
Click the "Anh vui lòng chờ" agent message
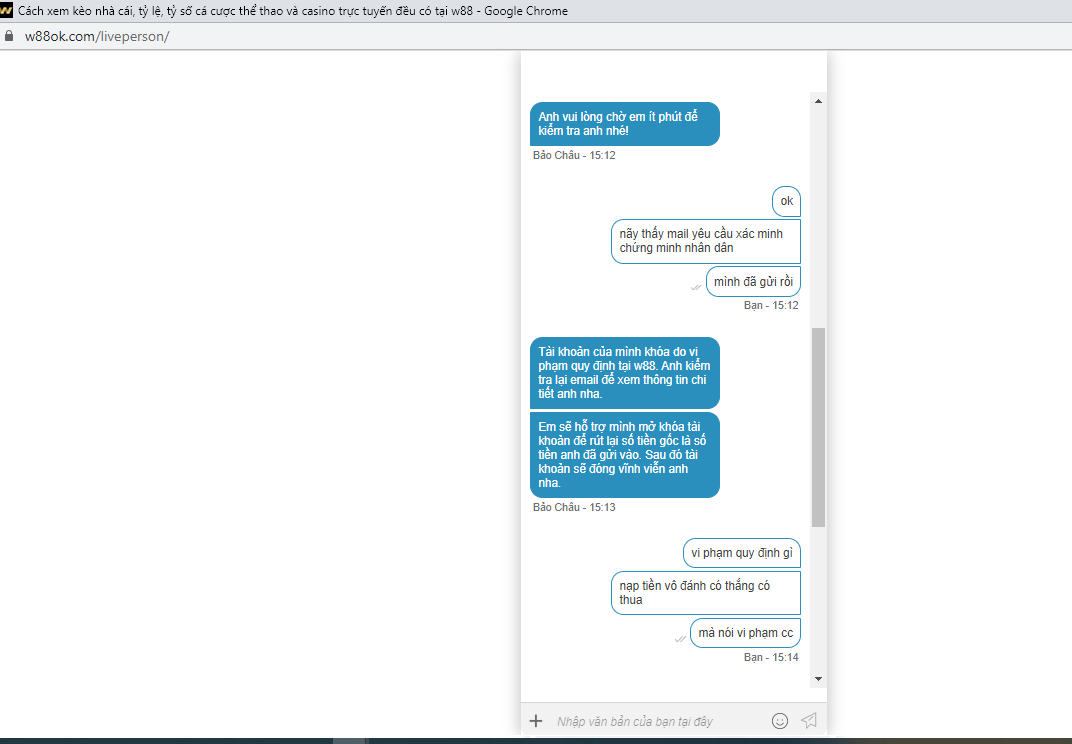(x=624, y=124)
